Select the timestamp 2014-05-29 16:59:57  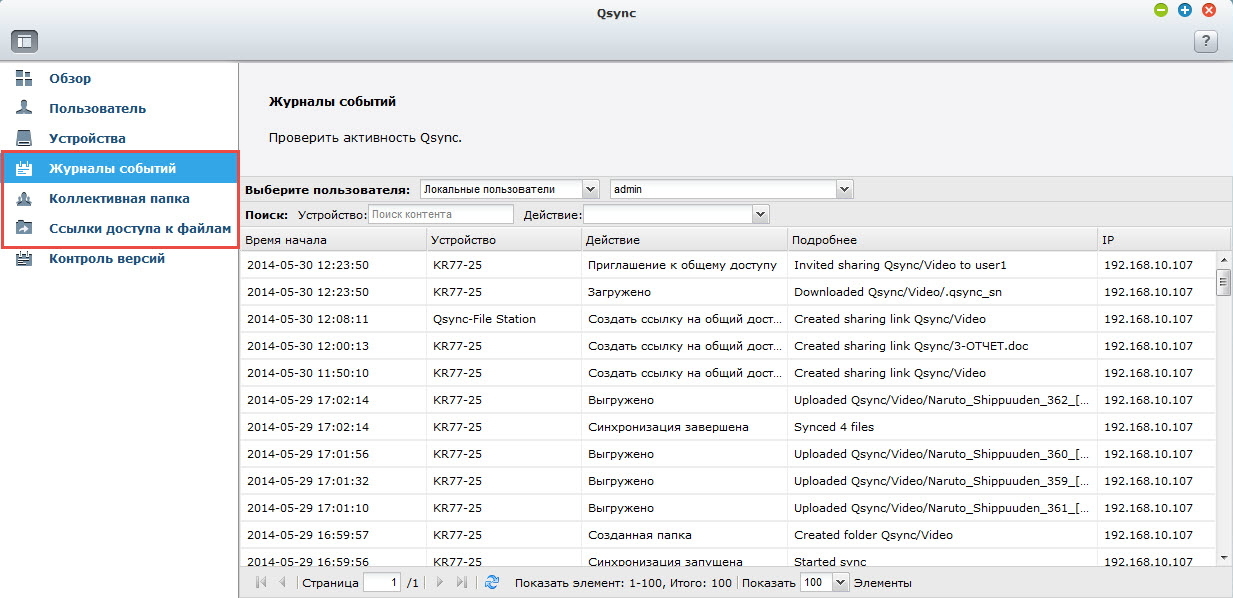tap(308, 535)
